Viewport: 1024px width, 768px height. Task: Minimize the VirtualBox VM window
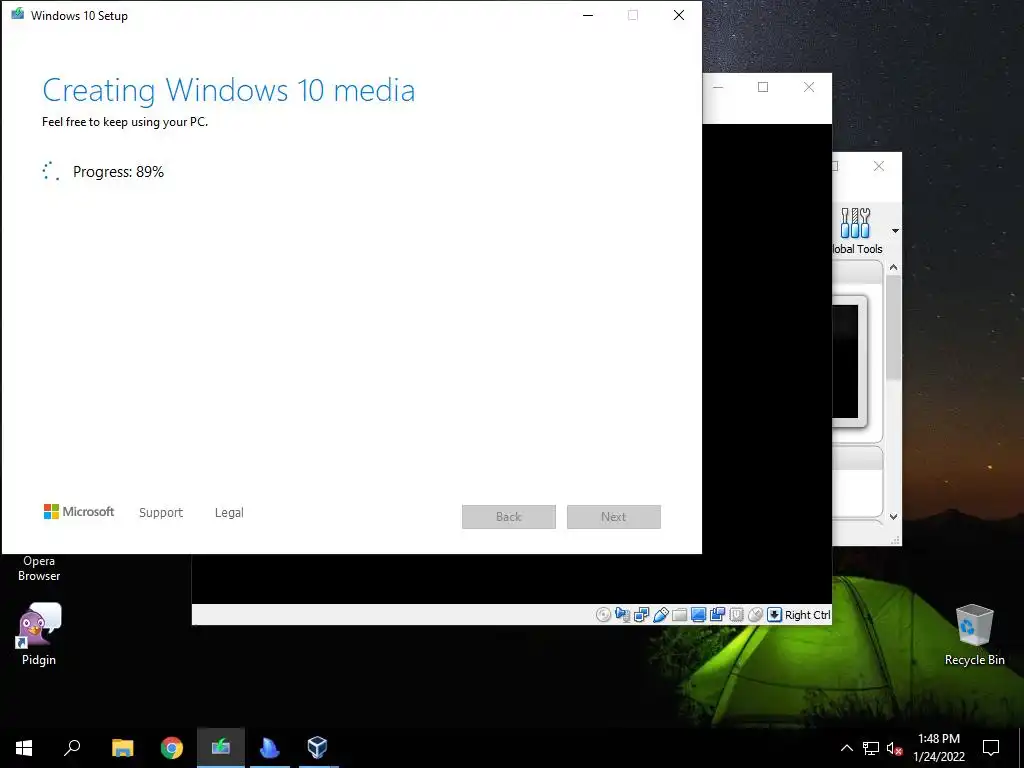click(x=718, y=87)
